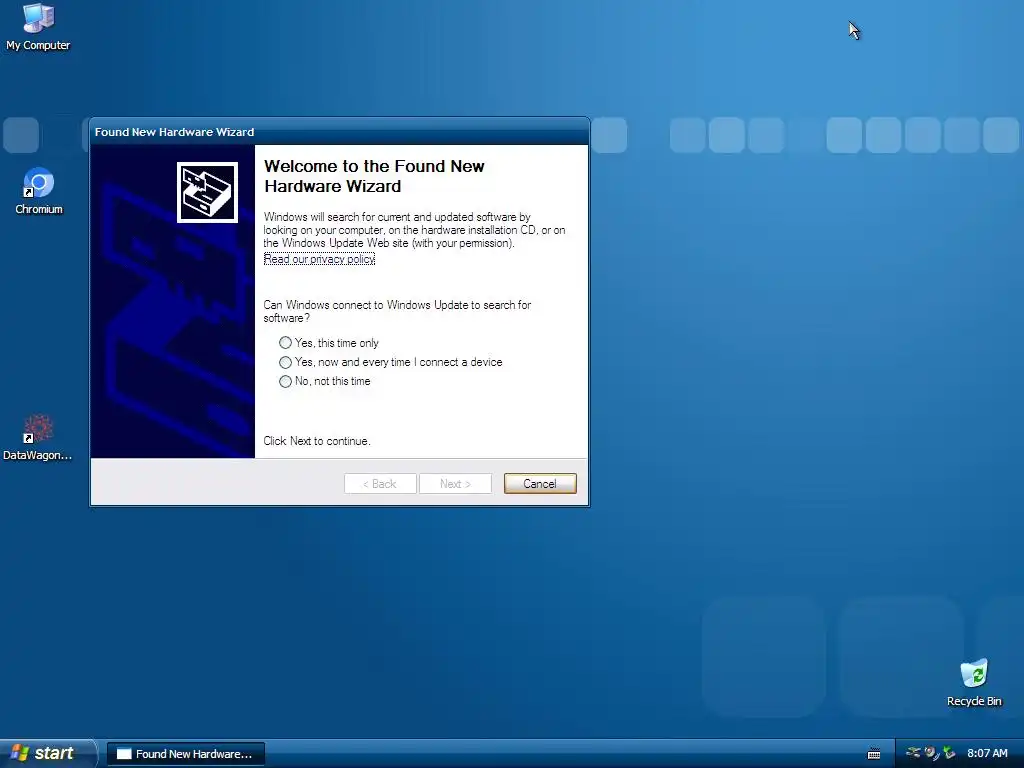Click the network connections tray icon
This screenshot has height=768, width=1024.
(913, 753)
